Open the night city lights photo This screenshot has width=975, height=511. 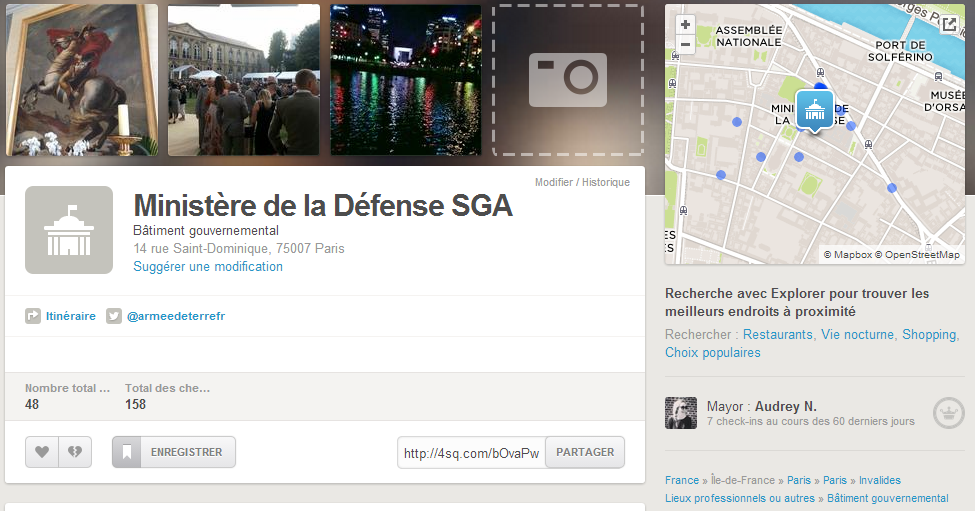[406, 80]
